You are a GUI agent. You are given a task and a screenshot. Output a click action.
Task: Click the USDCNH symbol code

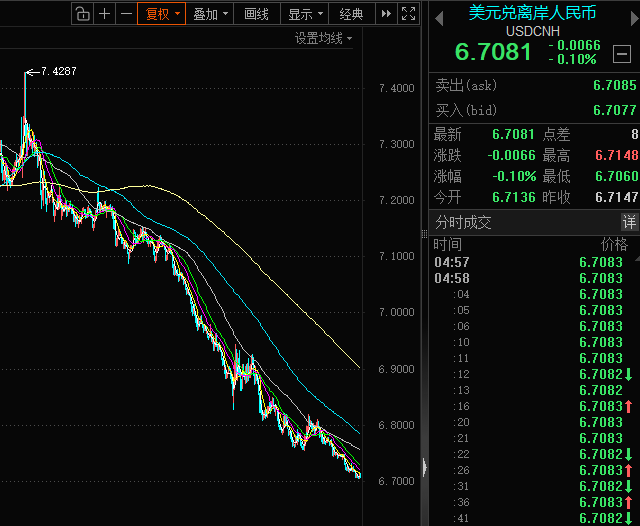(533, 31)
